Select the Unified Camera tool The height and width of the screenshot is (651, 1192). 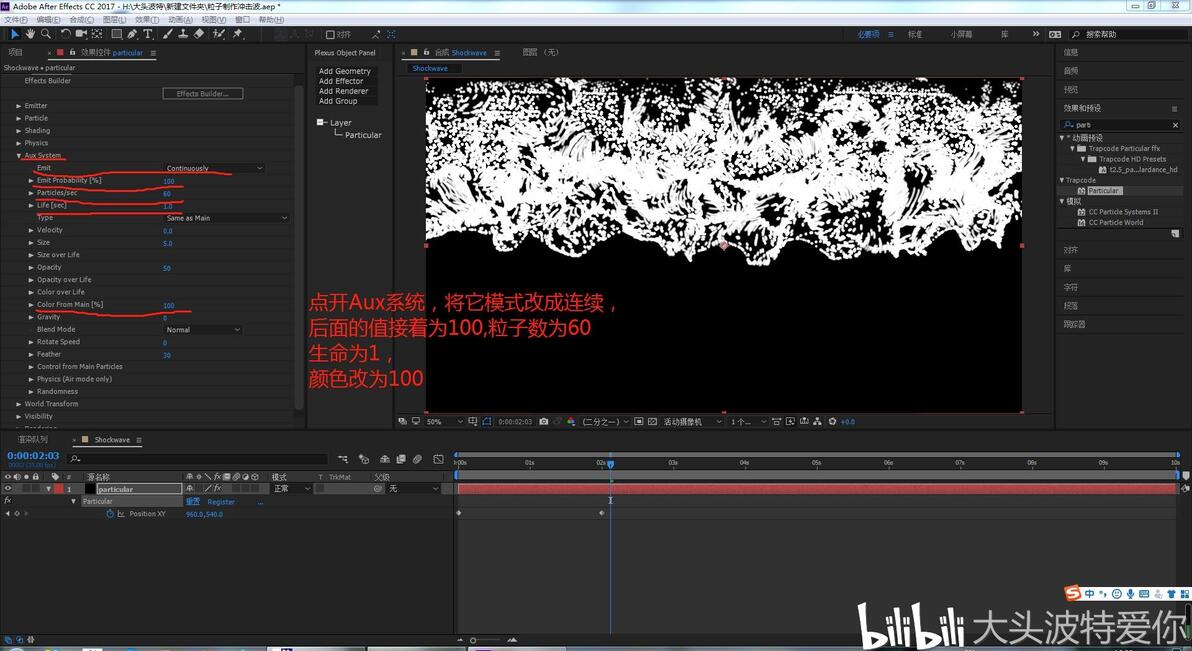(x=81, y=34)
